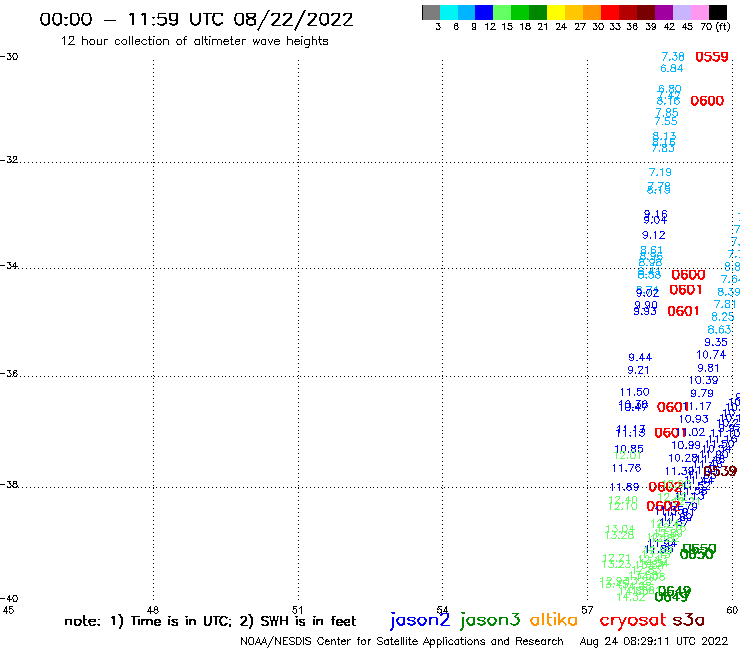The image size is (740, 650).
Task: Click the amber swatch between legend 24 and 27
Action: click(574, 12)
